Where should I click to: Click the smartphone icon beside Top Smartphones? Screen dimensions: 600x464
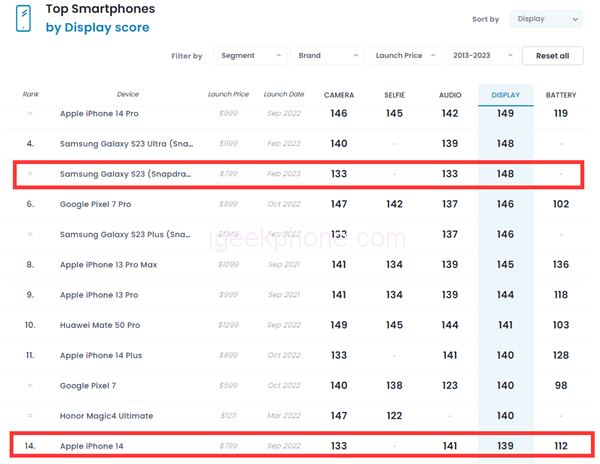pos(23,18)
